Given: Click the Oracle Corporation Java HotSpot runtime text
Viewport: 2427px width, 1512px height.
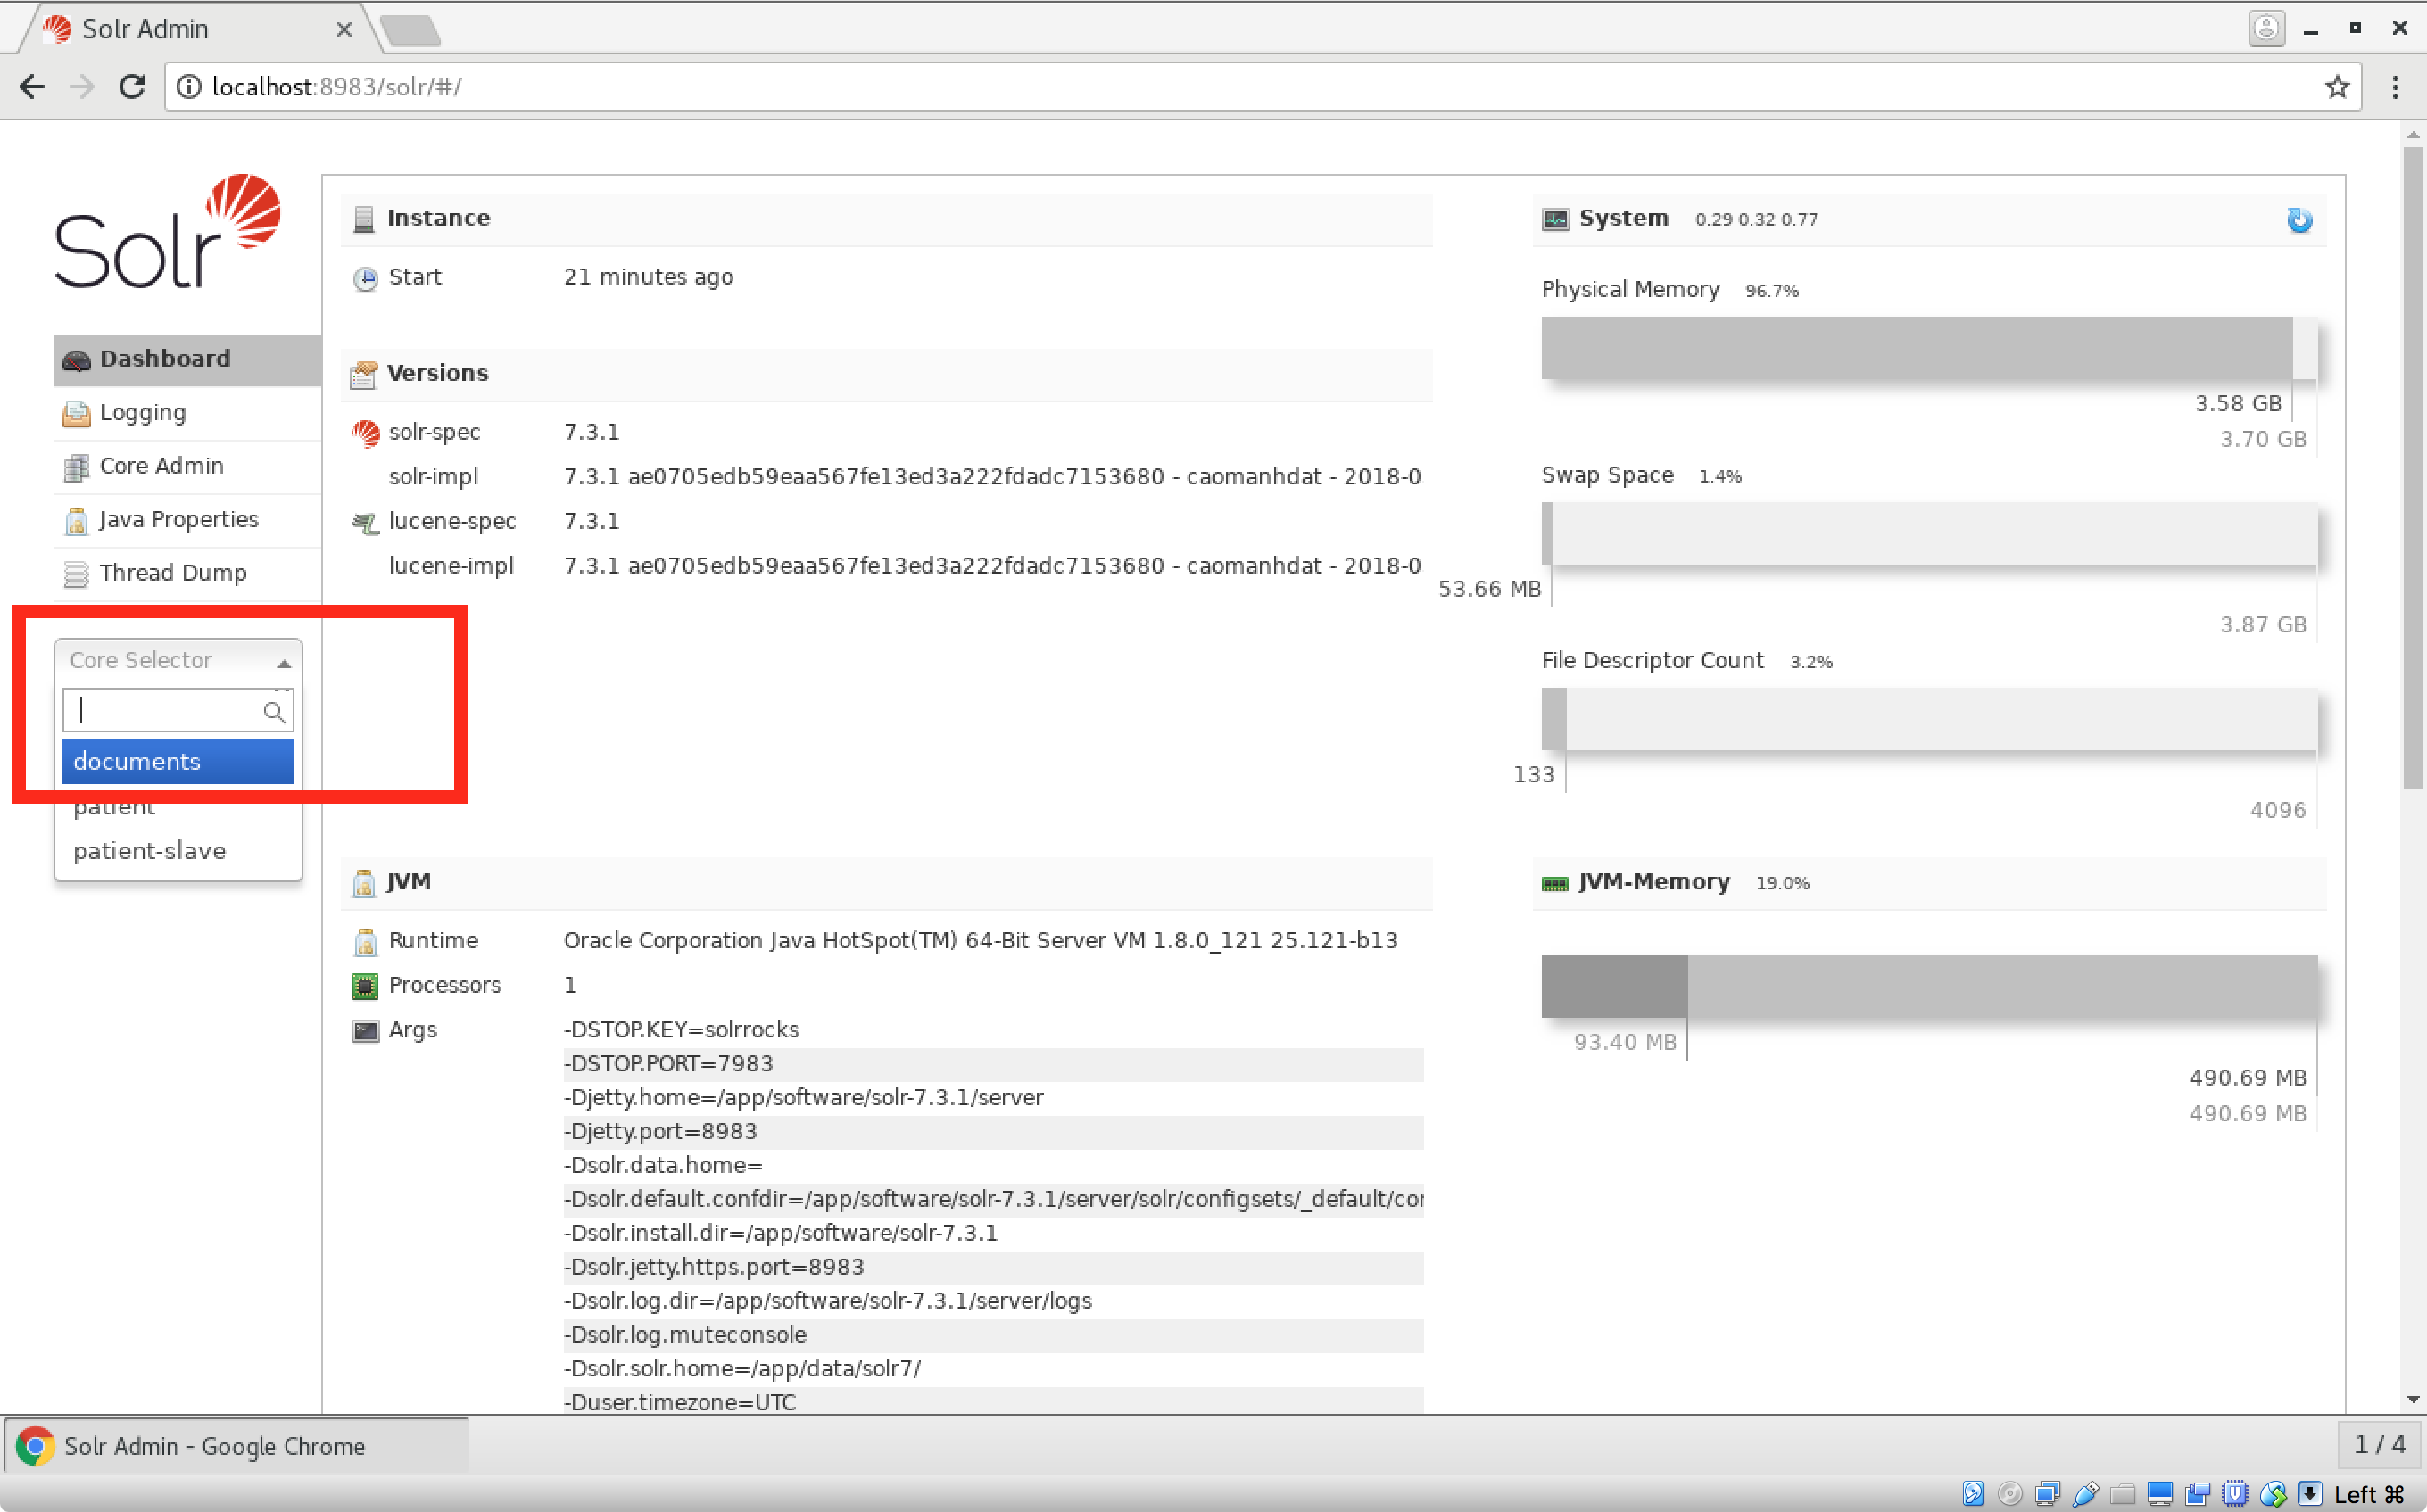Looking at the screenshot, I should (x=980, y=941).
